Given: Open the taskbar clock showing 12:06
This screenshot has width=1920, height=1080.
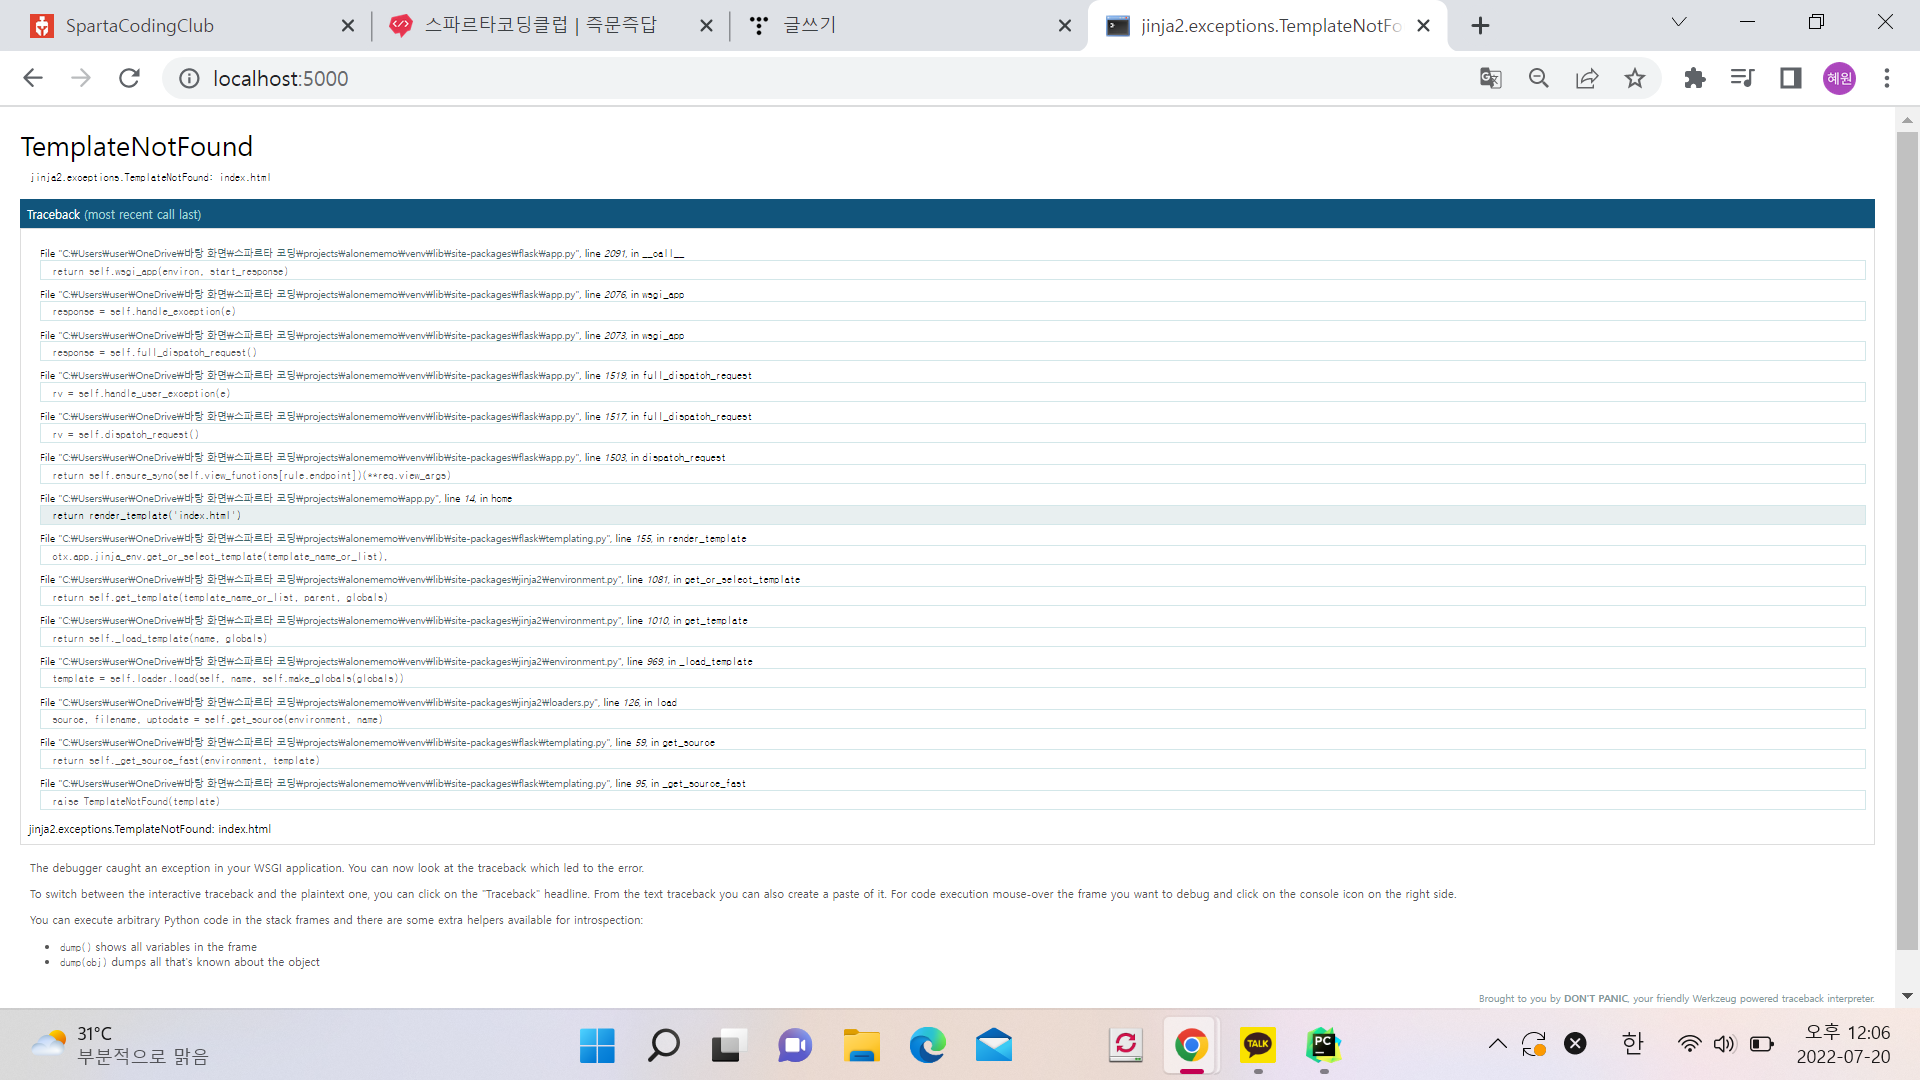Looking at the screenshot, I should pyautogui.click(x=1844, y=1044).
